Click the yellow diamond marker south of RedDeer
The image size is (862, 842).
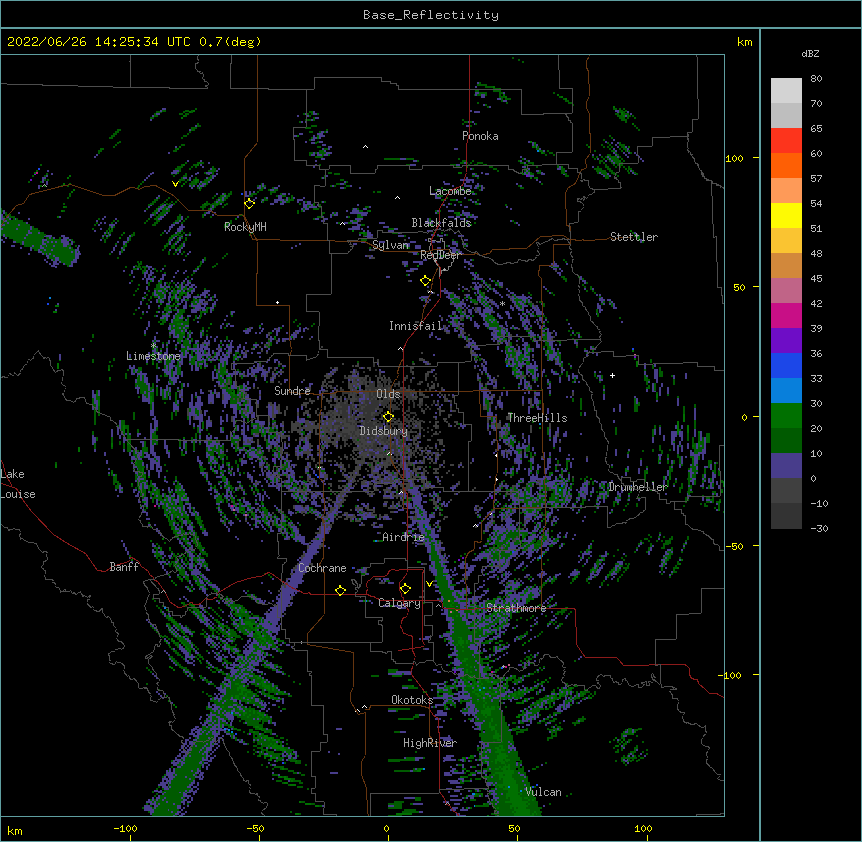(x=426, y=281)
